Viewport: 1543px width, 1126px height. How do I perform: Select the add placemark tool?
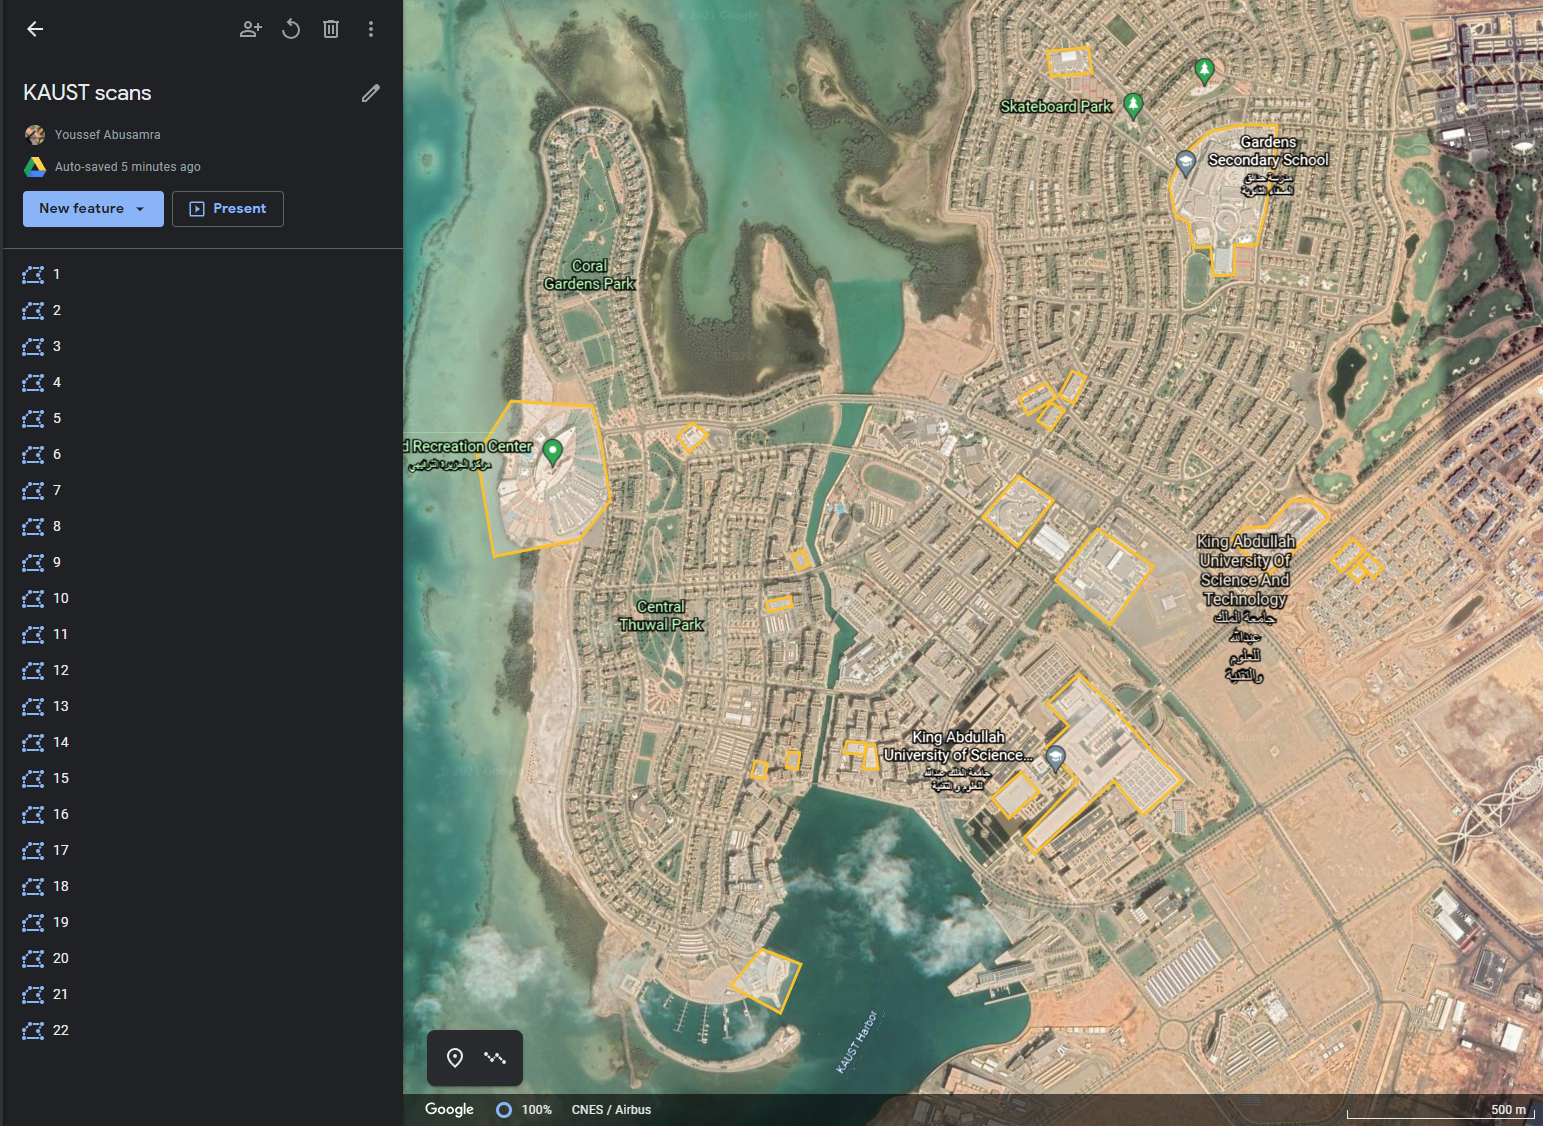[x=455, y=1058]
